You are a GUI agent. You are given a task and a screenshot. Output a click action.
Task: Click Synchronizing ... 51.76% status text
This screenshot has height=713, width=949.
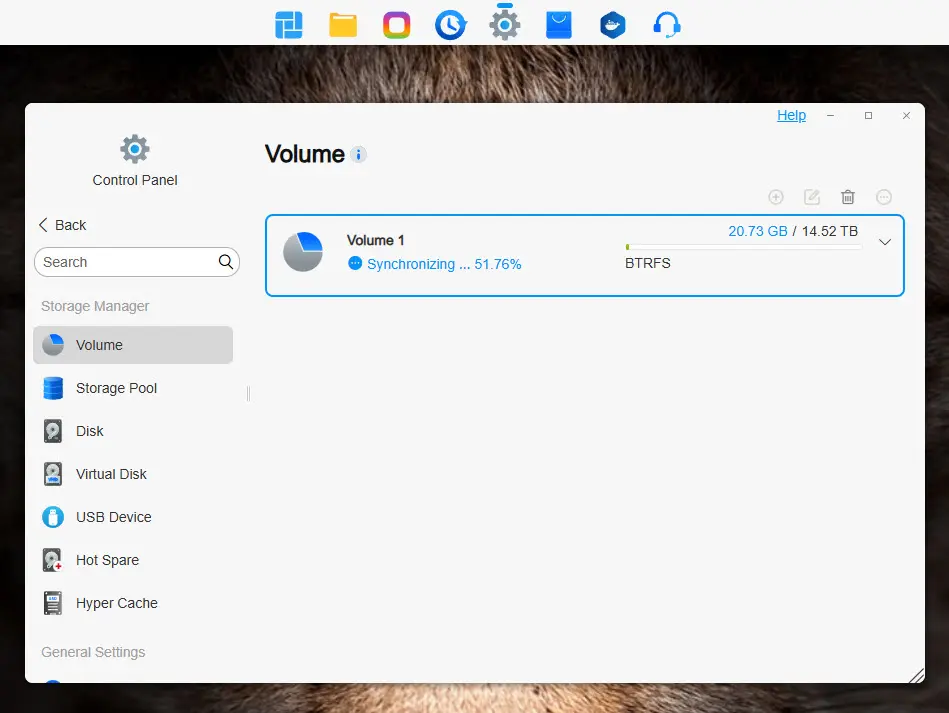(444, 264)
